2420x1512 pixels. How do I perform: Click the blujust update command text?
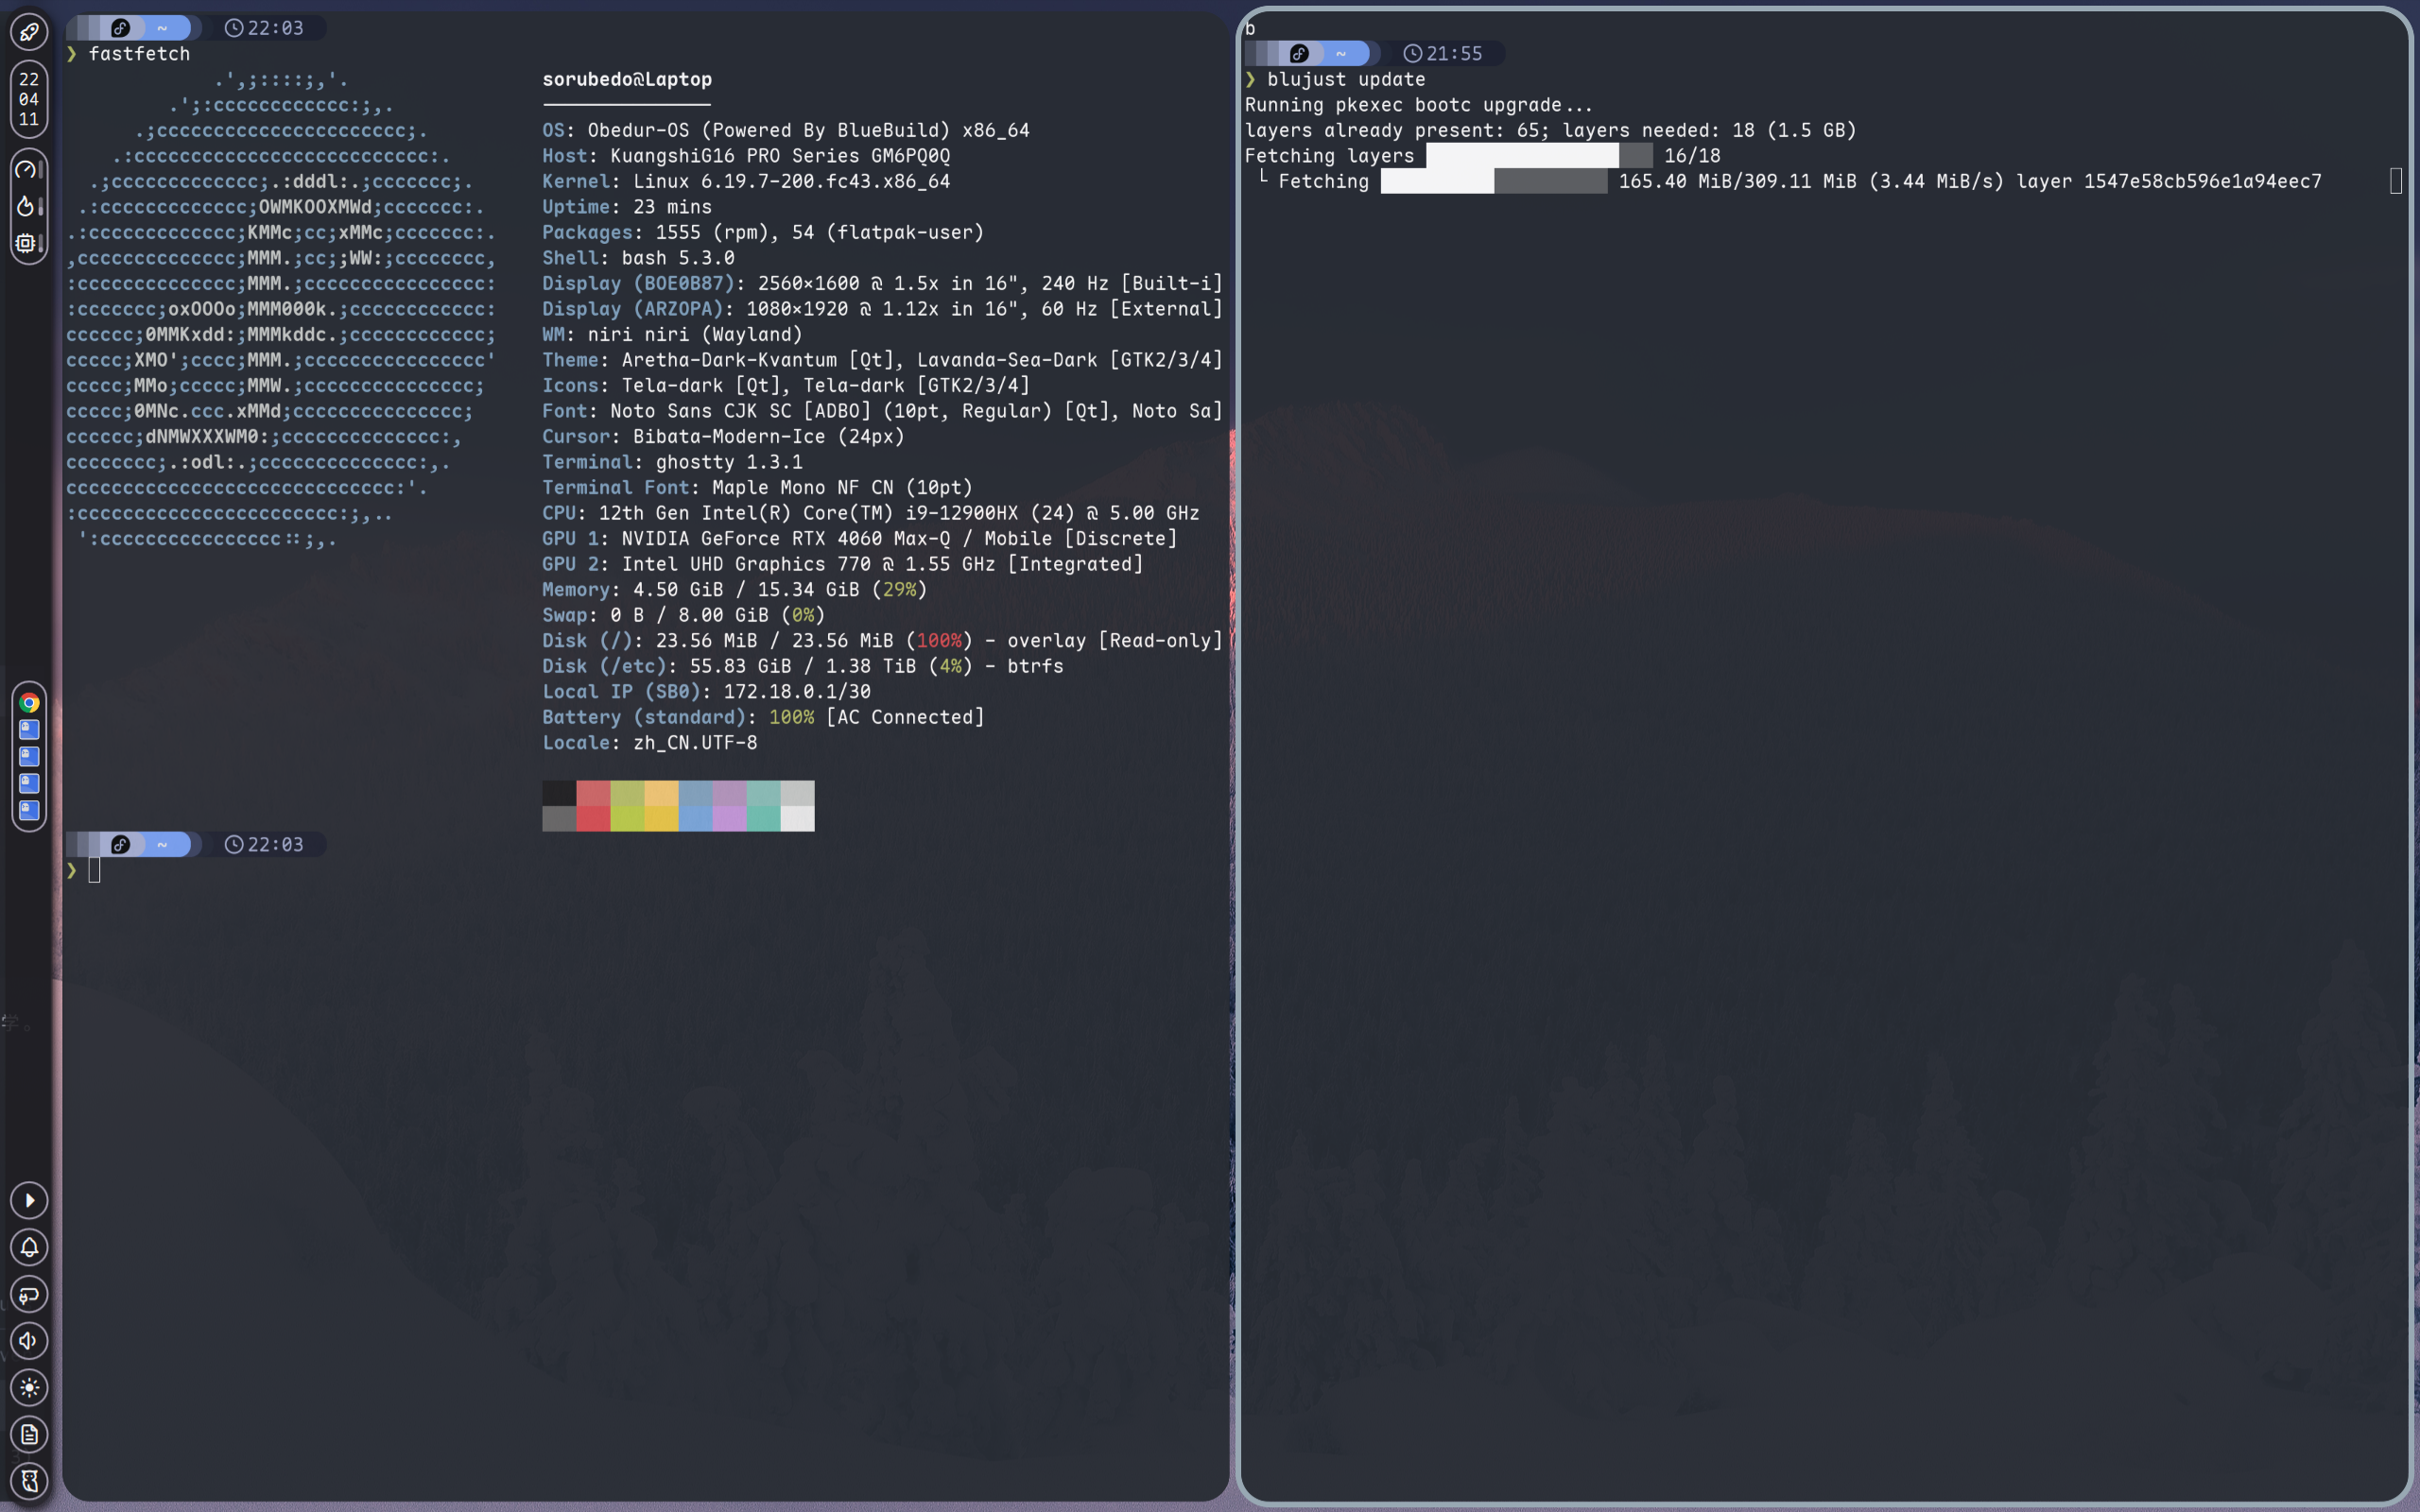point(1346,79)
